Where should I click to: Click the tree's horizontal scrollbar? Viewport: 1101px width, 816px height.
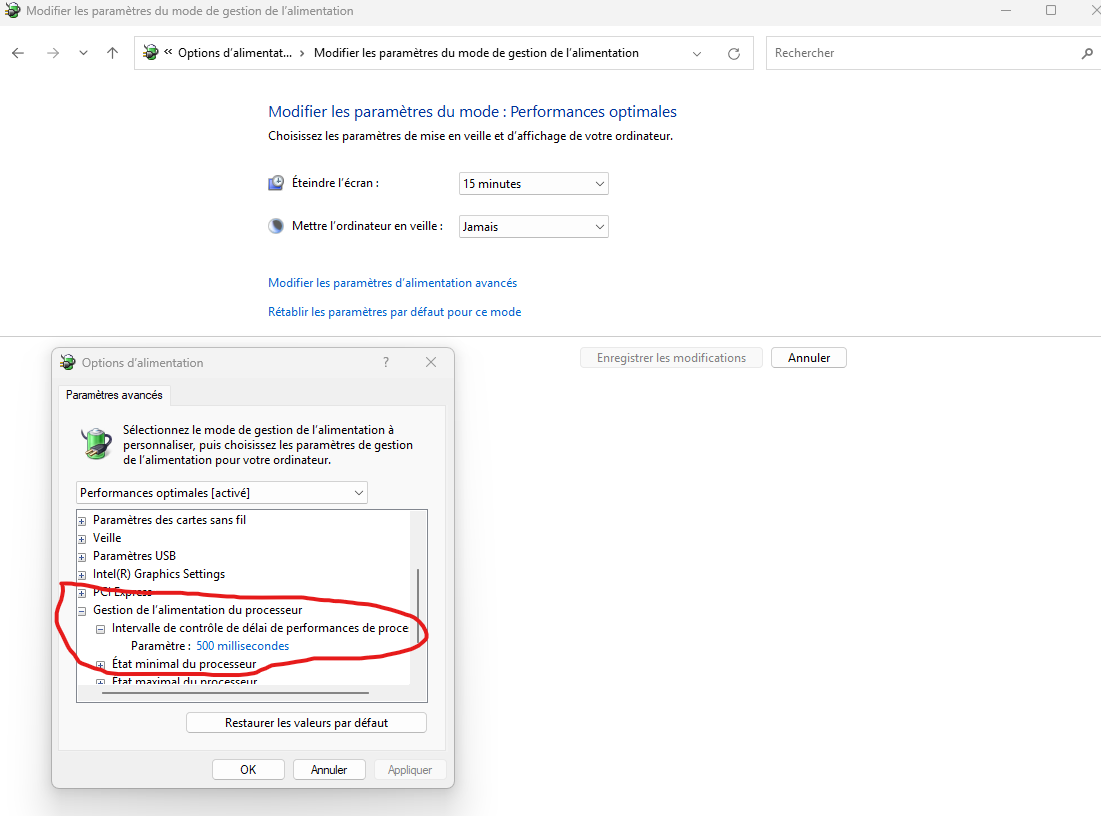coord(235,693)
